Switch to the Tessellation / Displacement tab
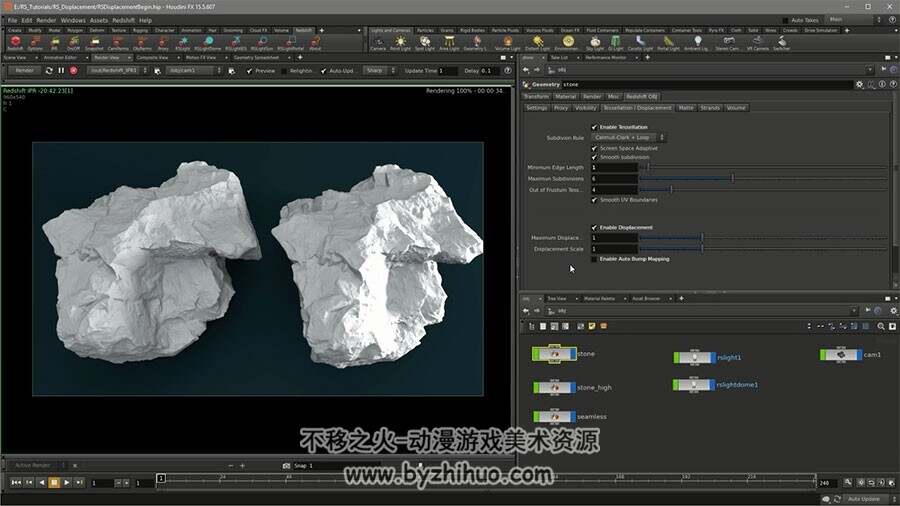 click(x=637, y=108)
